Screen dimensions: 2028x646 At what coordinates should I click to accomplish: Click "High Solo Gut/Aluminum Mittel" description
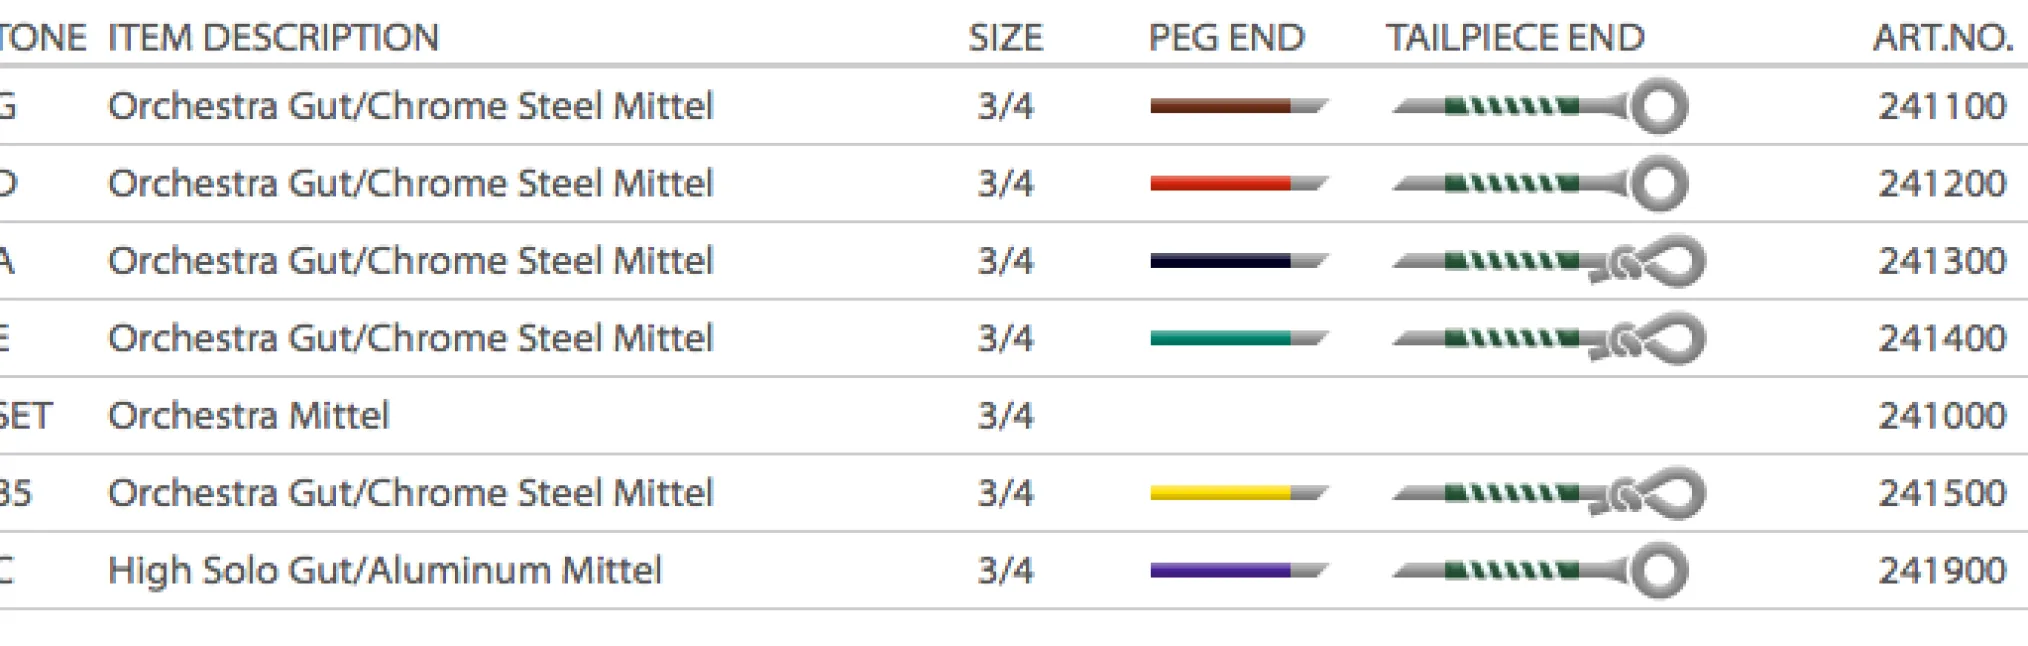pos(385,571)
